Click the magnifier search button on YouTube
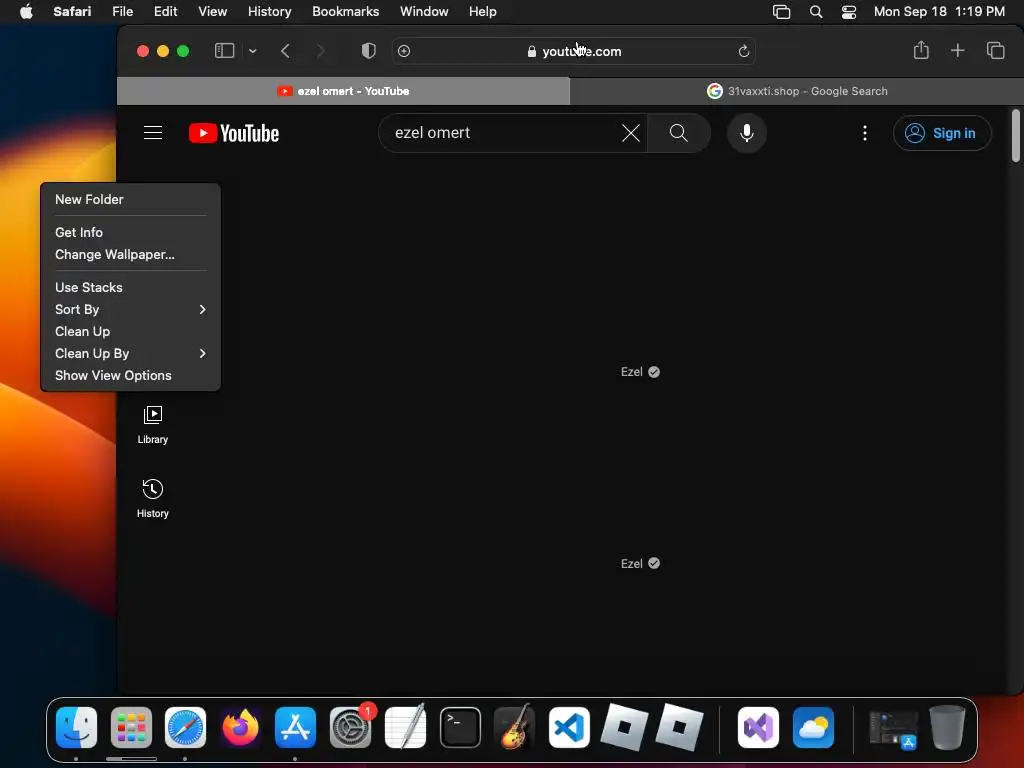 pos(679,133)
